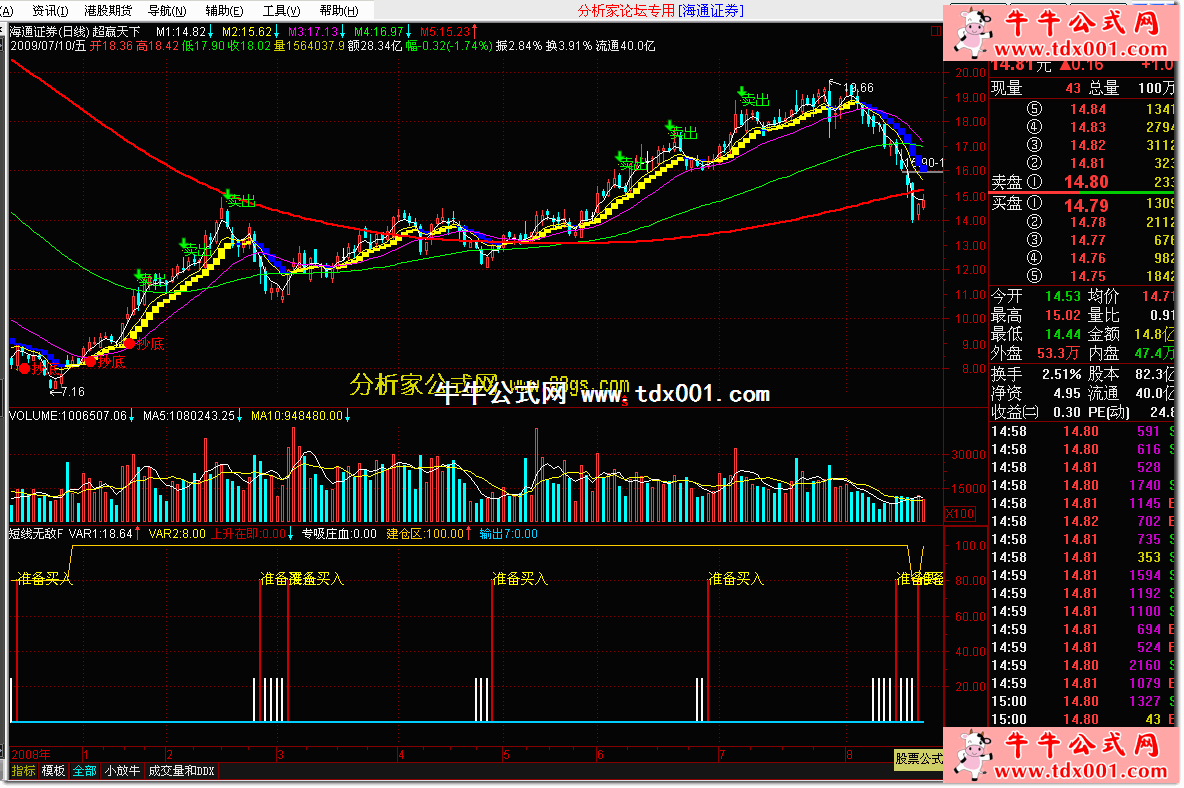Click the red 抄底 dot near 9.00 level
Image resolution: width=1184 pixels, height=788 pixels.
(x=129, y=344)
